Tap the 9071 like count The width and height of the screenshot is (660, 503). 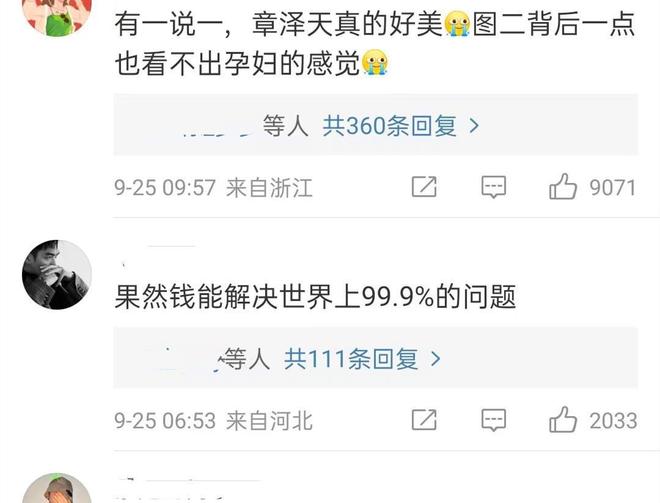(612, 187)
